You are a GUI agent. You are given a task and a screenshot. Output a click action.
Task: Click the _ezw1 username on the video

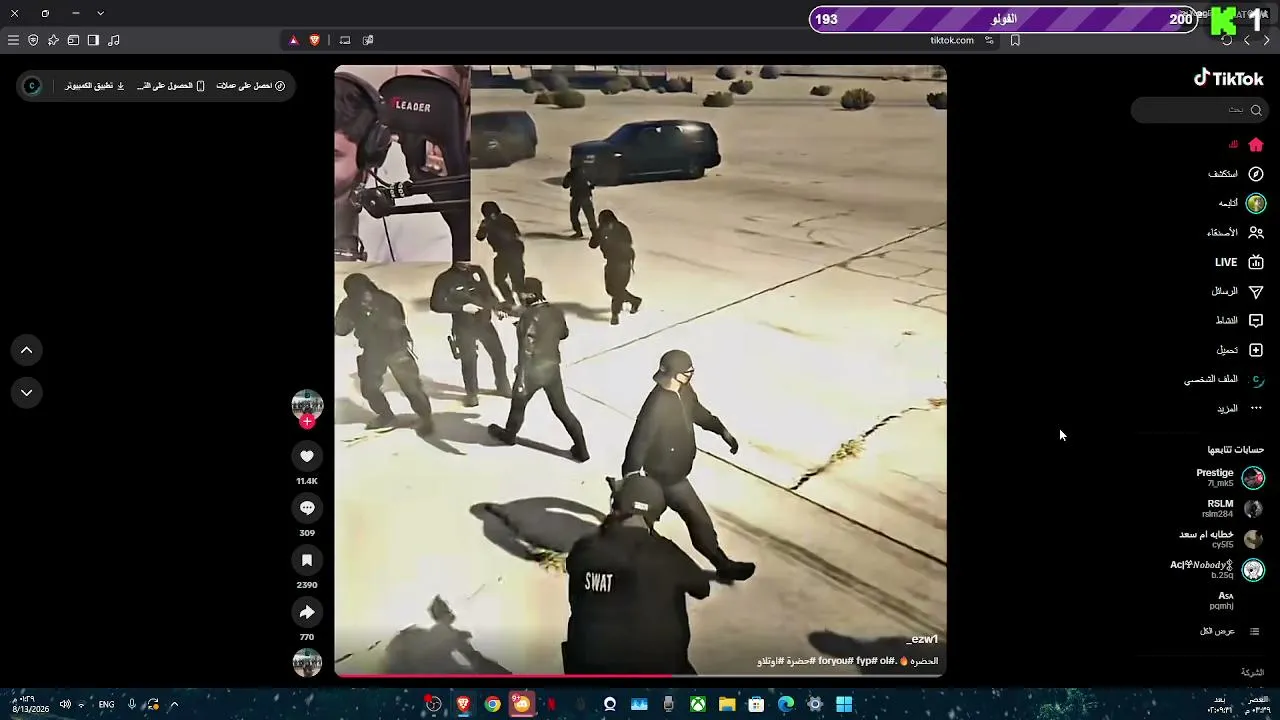[x=922, y=640]
